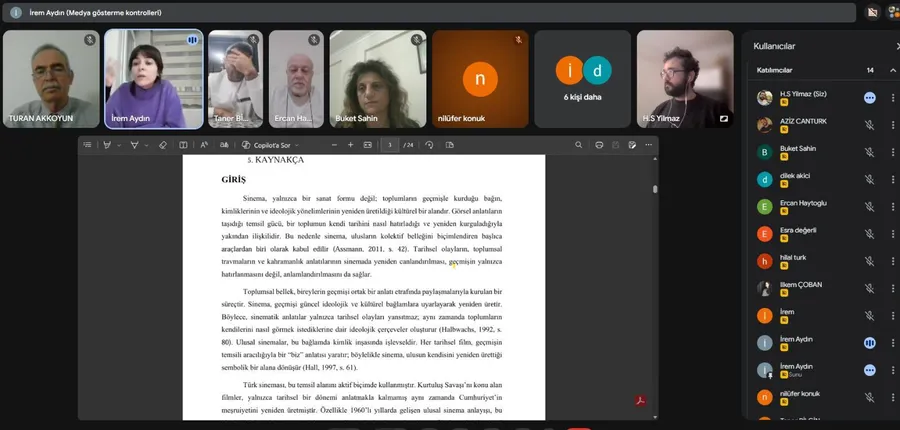Toggle Buket Sahin's microphone in participant list
This screenshot has height=430, width=900.
[x=870, y=152]
